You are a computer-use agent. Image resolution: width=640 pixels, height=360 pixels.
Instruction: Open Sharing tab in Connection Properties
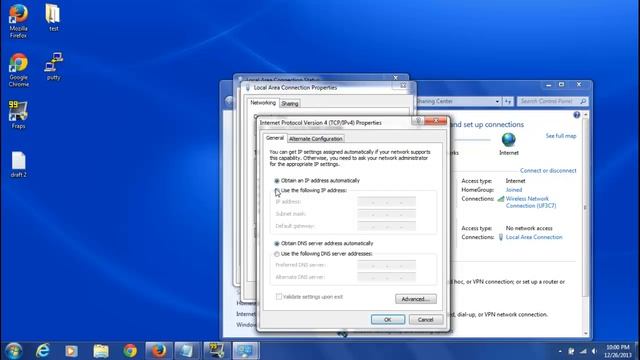(x=290, y=104)
